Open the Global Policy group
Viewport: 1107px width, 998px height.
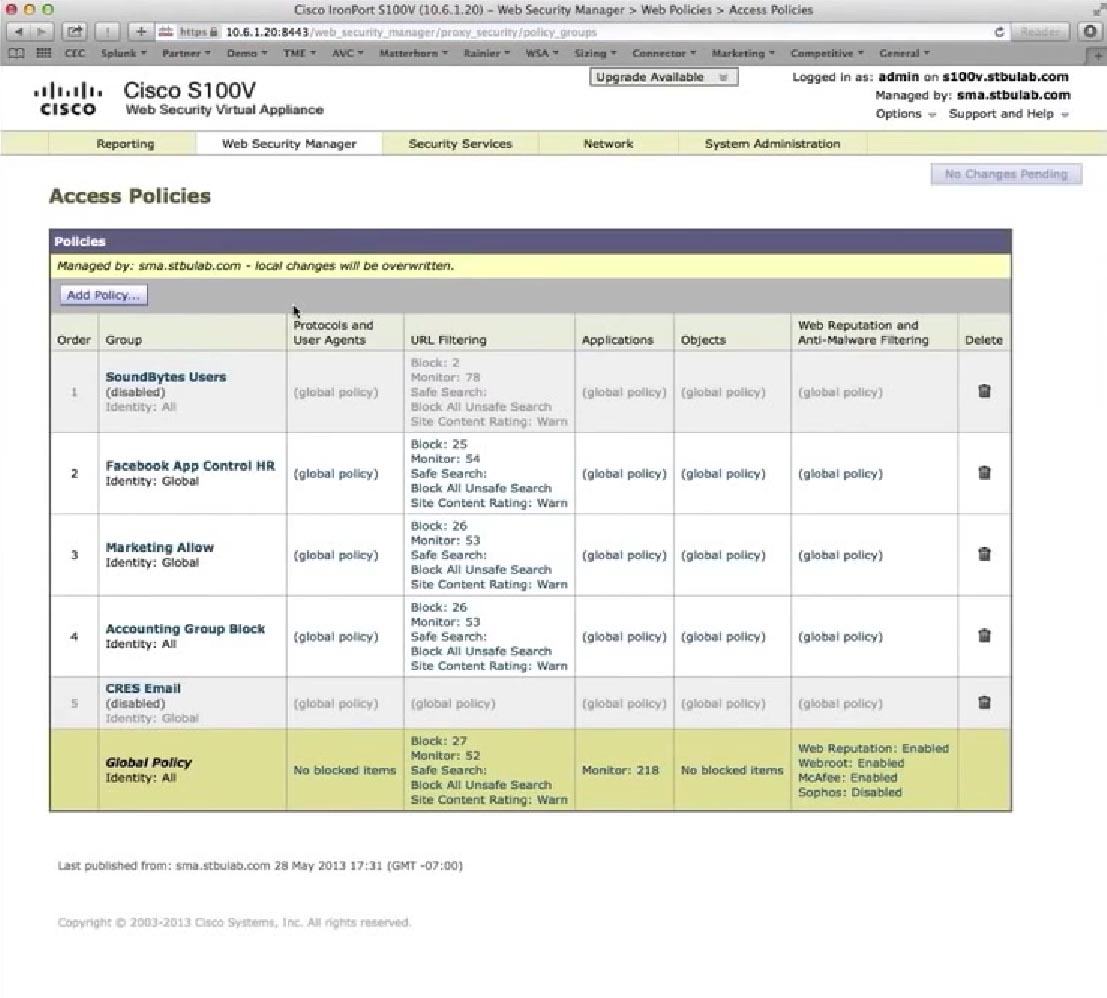click(148, 762)
